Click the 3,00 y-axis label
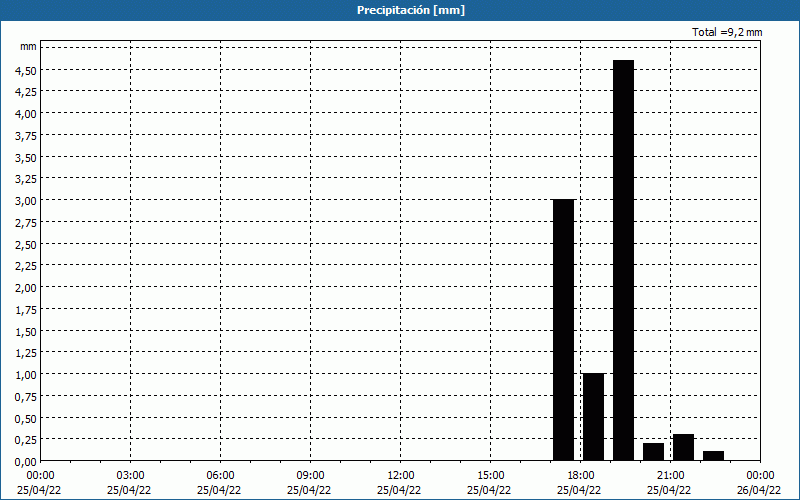 click(26, 201)
